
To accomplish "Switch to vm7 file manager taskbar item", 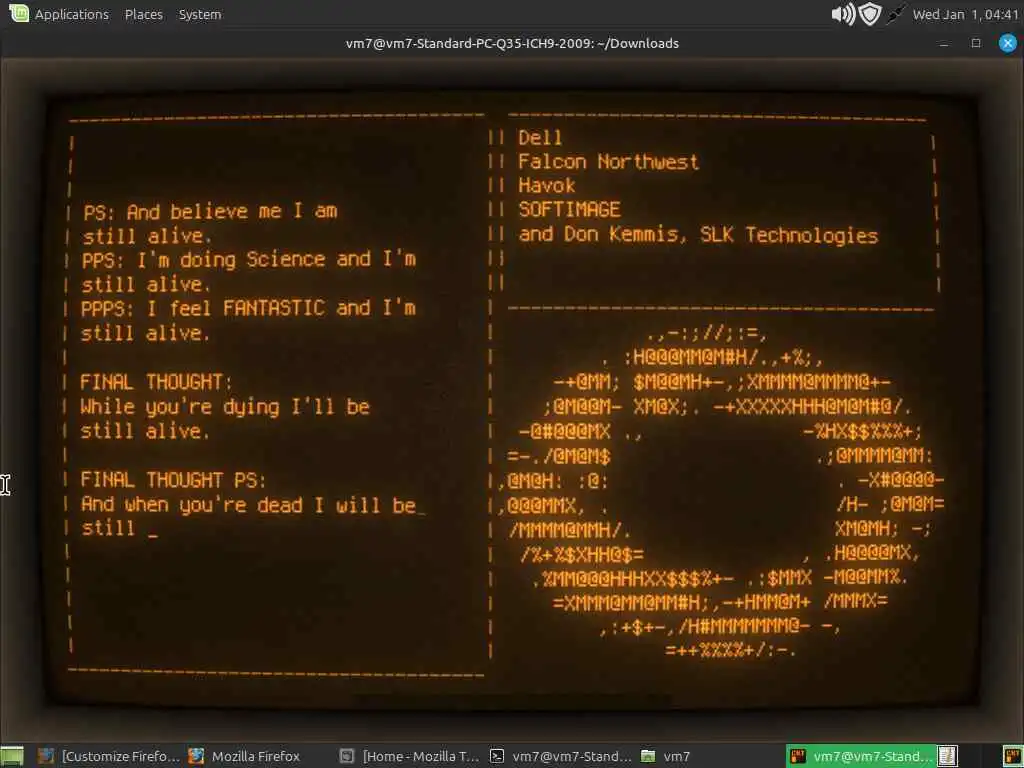I will [x=666, y=756].
